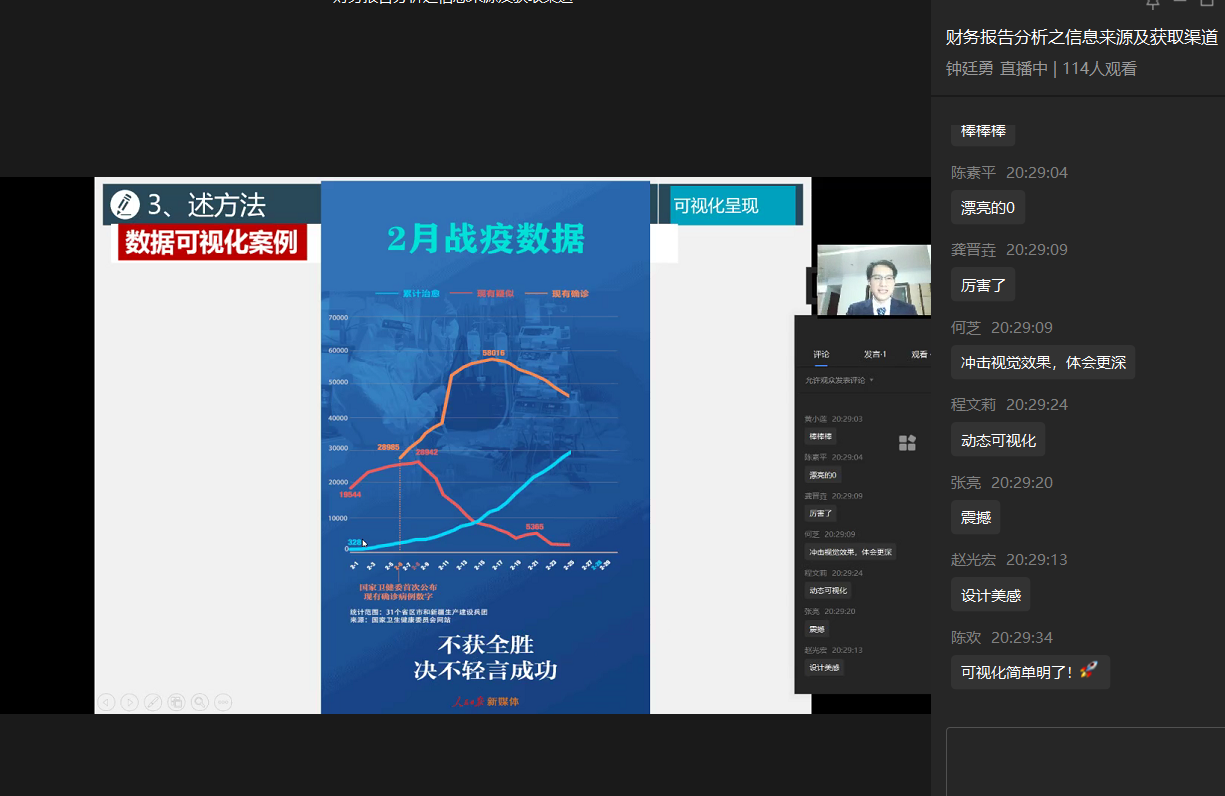Switch to the 发言·1 tab
The width and height of the screenshot is (1225, 796).
point(875,354)
